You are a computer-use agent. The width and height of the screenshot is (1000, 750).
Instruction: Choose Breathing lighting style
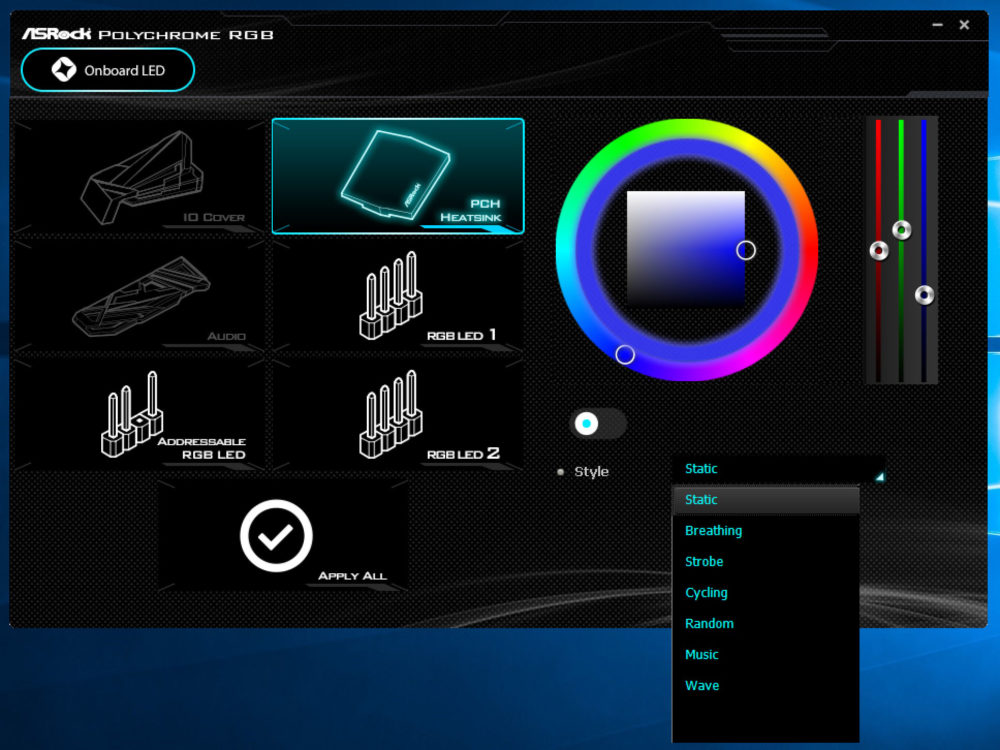(x=766, y=531)
